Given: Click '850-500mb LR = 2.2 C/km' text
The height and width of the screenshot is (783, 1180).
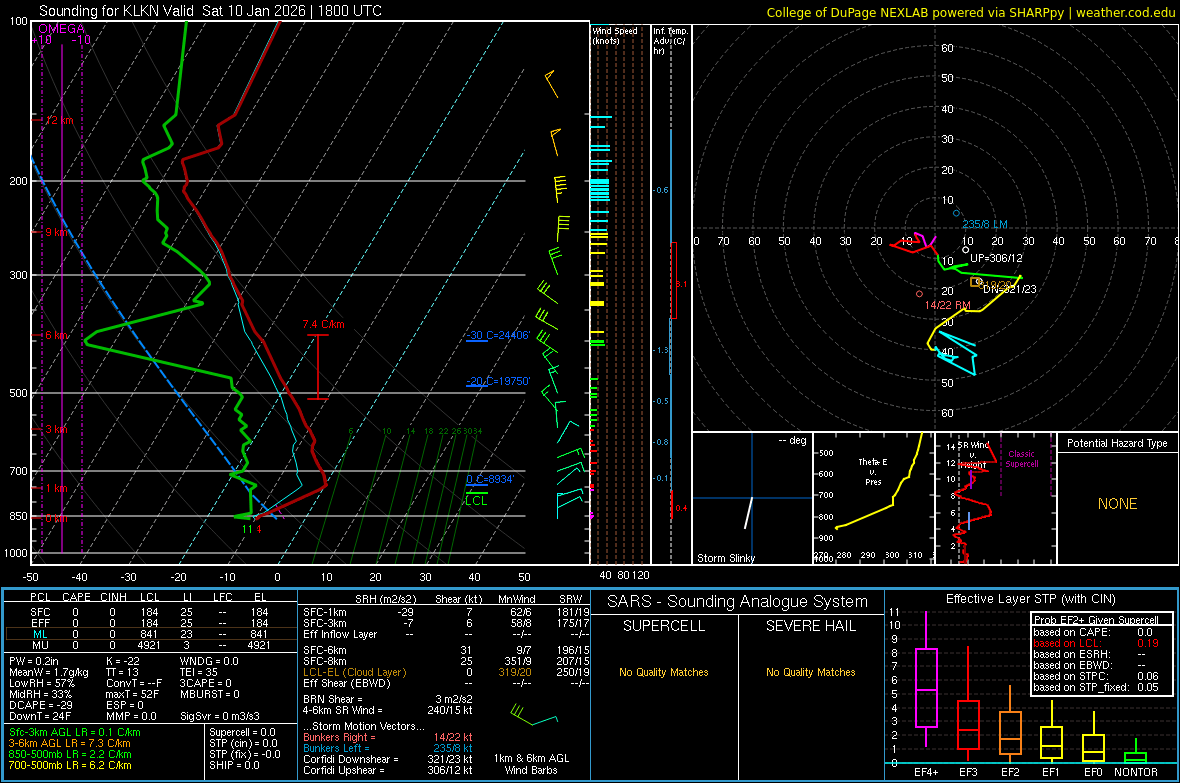Looking at the screenshot, I should point(70,754).
